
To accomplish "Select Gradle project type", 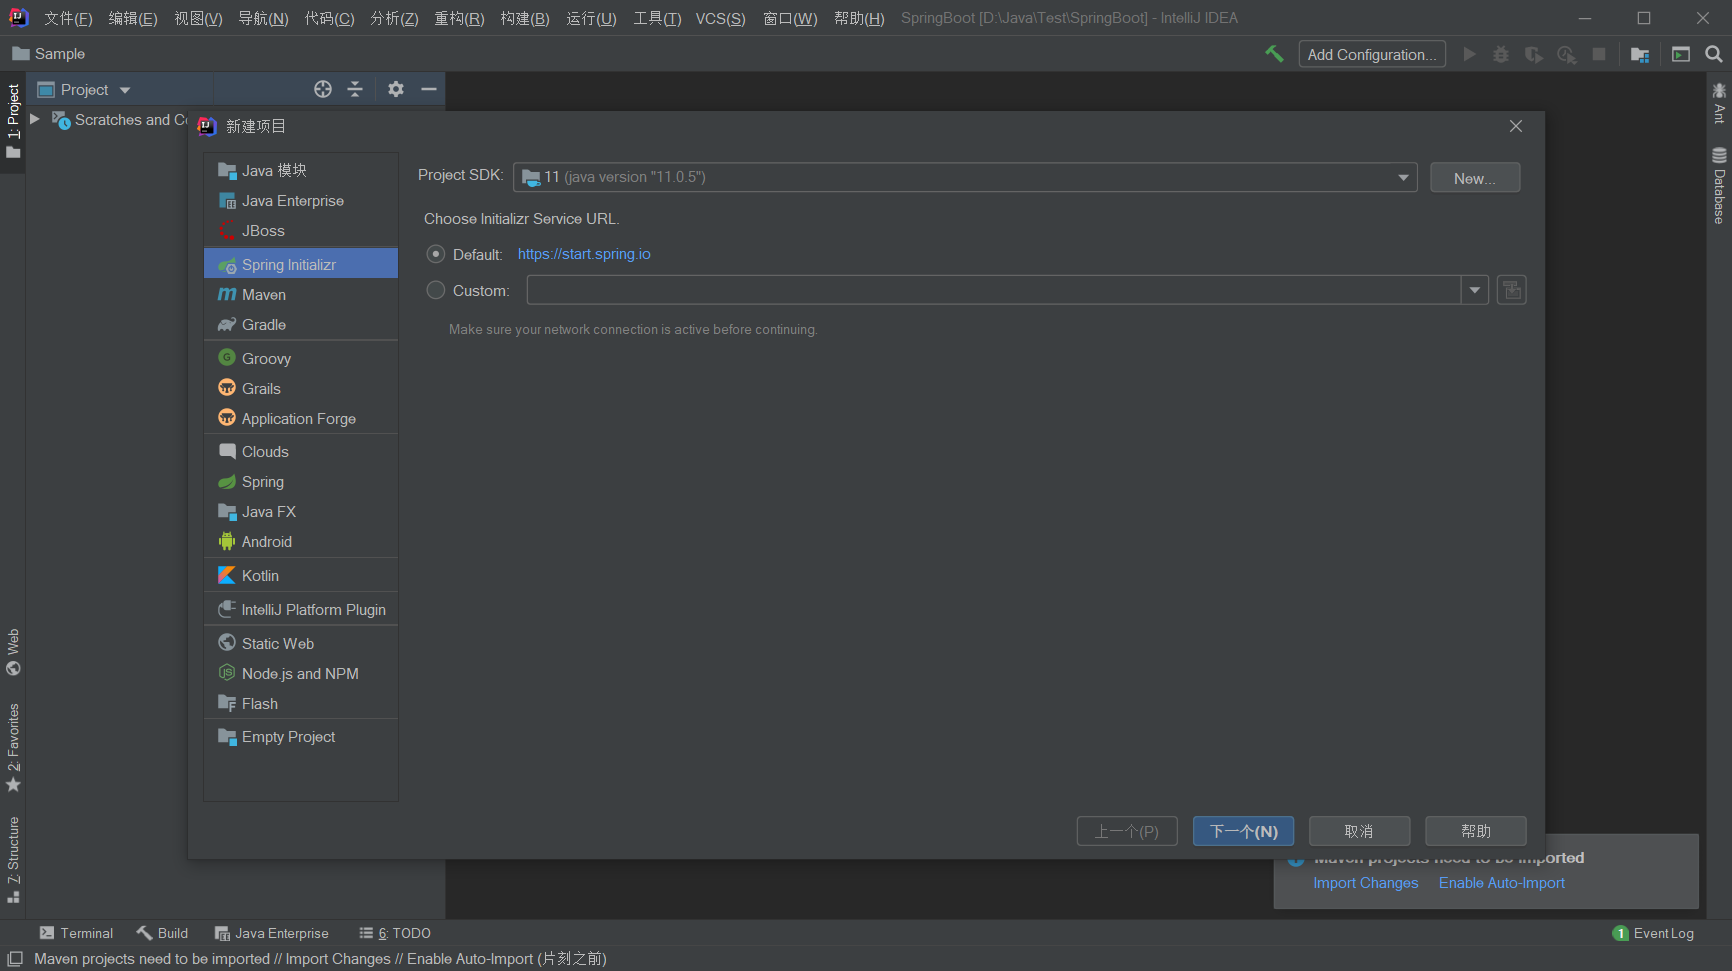I will 301,325.
